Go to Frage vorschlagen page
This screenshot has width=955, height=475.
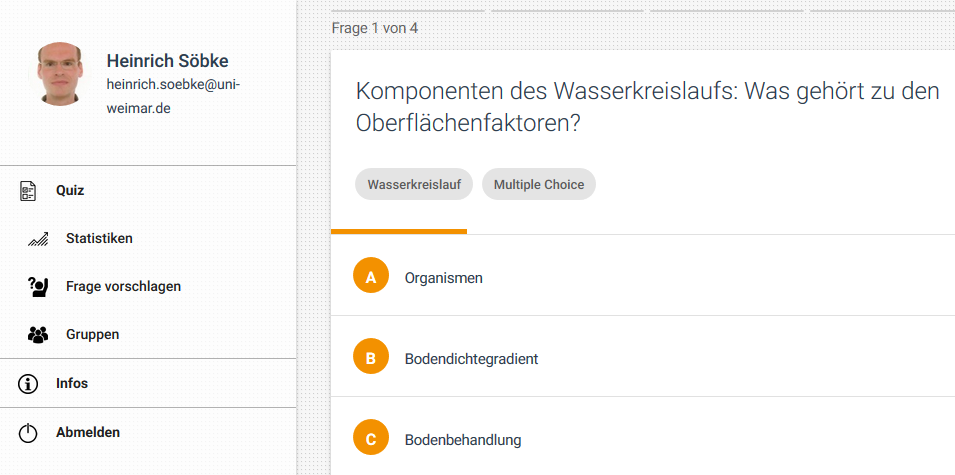[123, 287]
